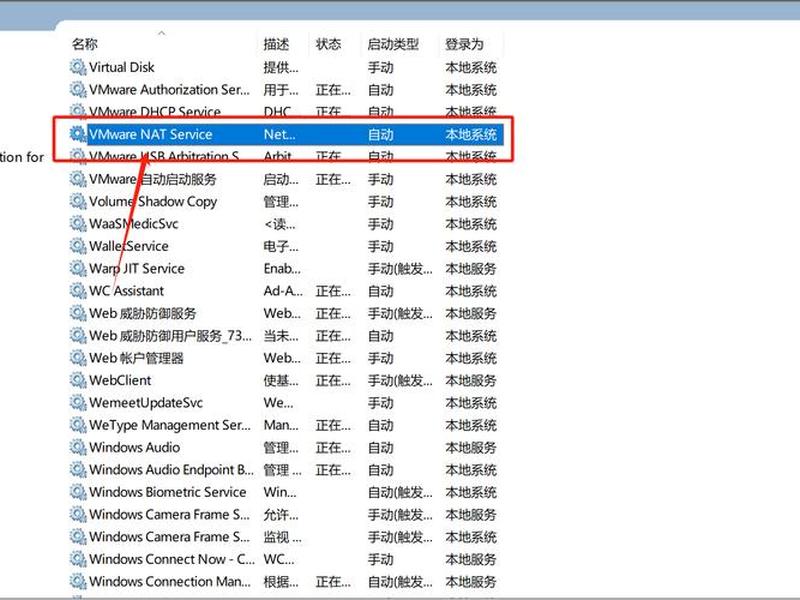Click 手动 startup type of Virtual Disk
The width and height of the screenshot is (800, 600).
381,67
